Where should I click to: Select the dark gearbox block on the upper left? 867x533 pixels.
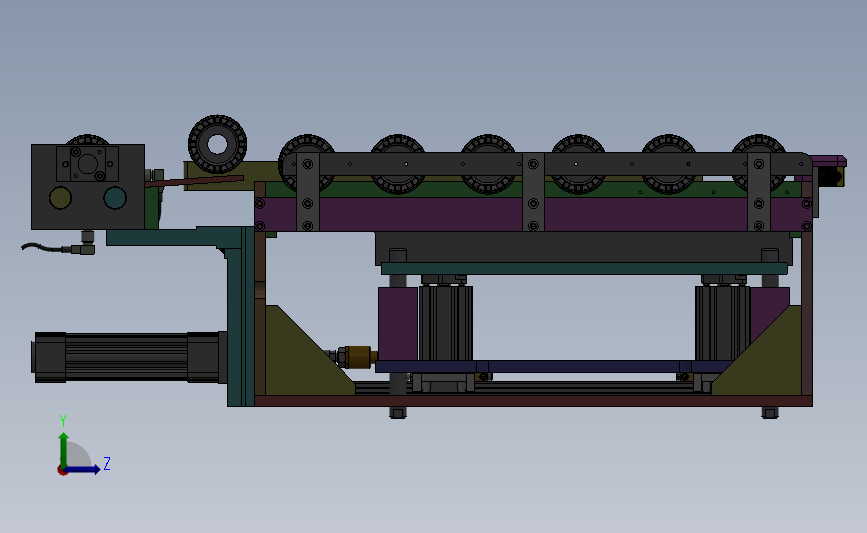[88, 187]
